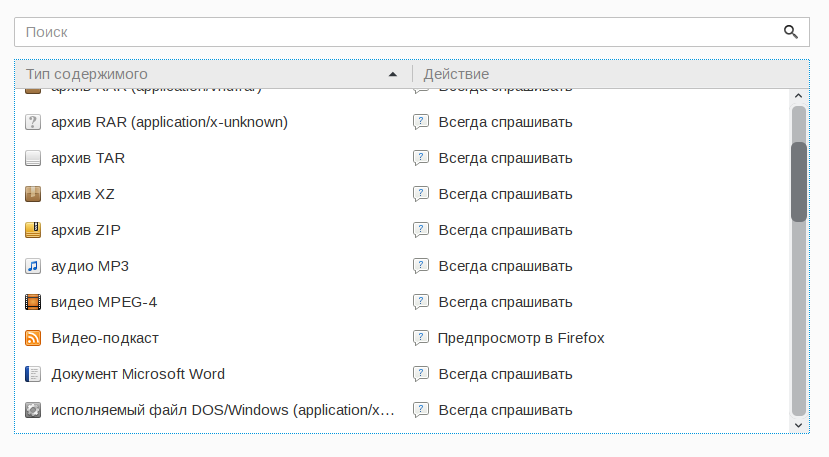
Task: Toggle the sort arrow in Тип содержимого header
Action: click(392, 75)
